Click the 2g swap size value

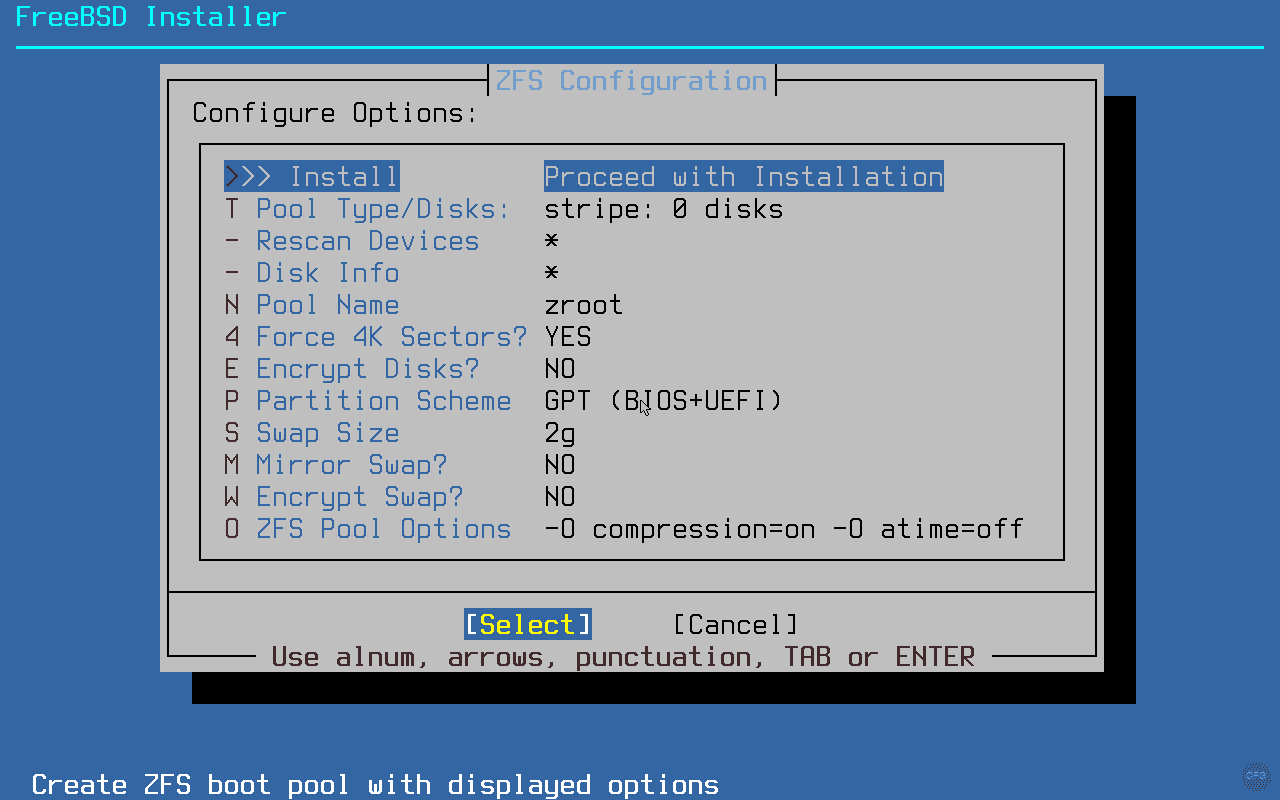coord(557,432)
